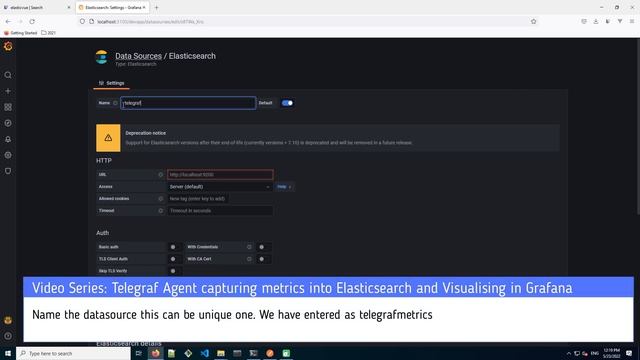Viewport: 640px width, 360px height.
Task: Open the Getting Started bookmark
Action: point(20,33)
